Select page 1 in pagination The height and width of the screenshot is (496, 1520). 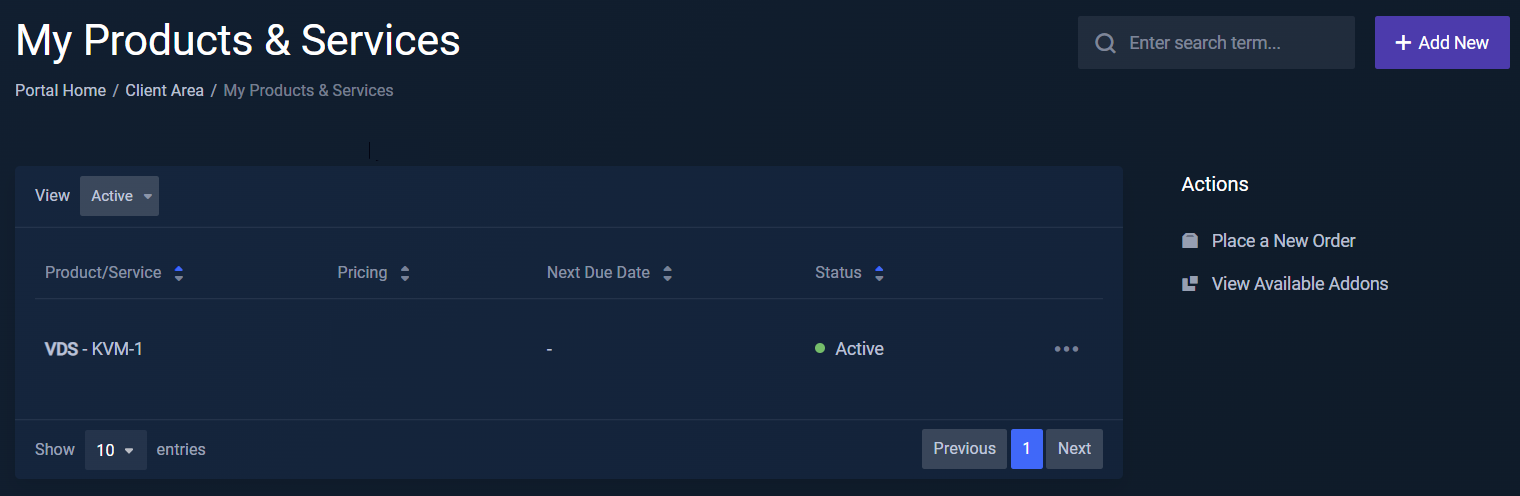pos(1026,449)
